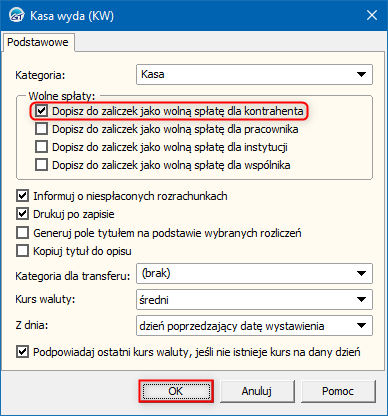The width and height of the screenshot is (388, 416).
Task: Expand Kategoria dla transferu dropdown arrow
Action: [x=361, y=273]
